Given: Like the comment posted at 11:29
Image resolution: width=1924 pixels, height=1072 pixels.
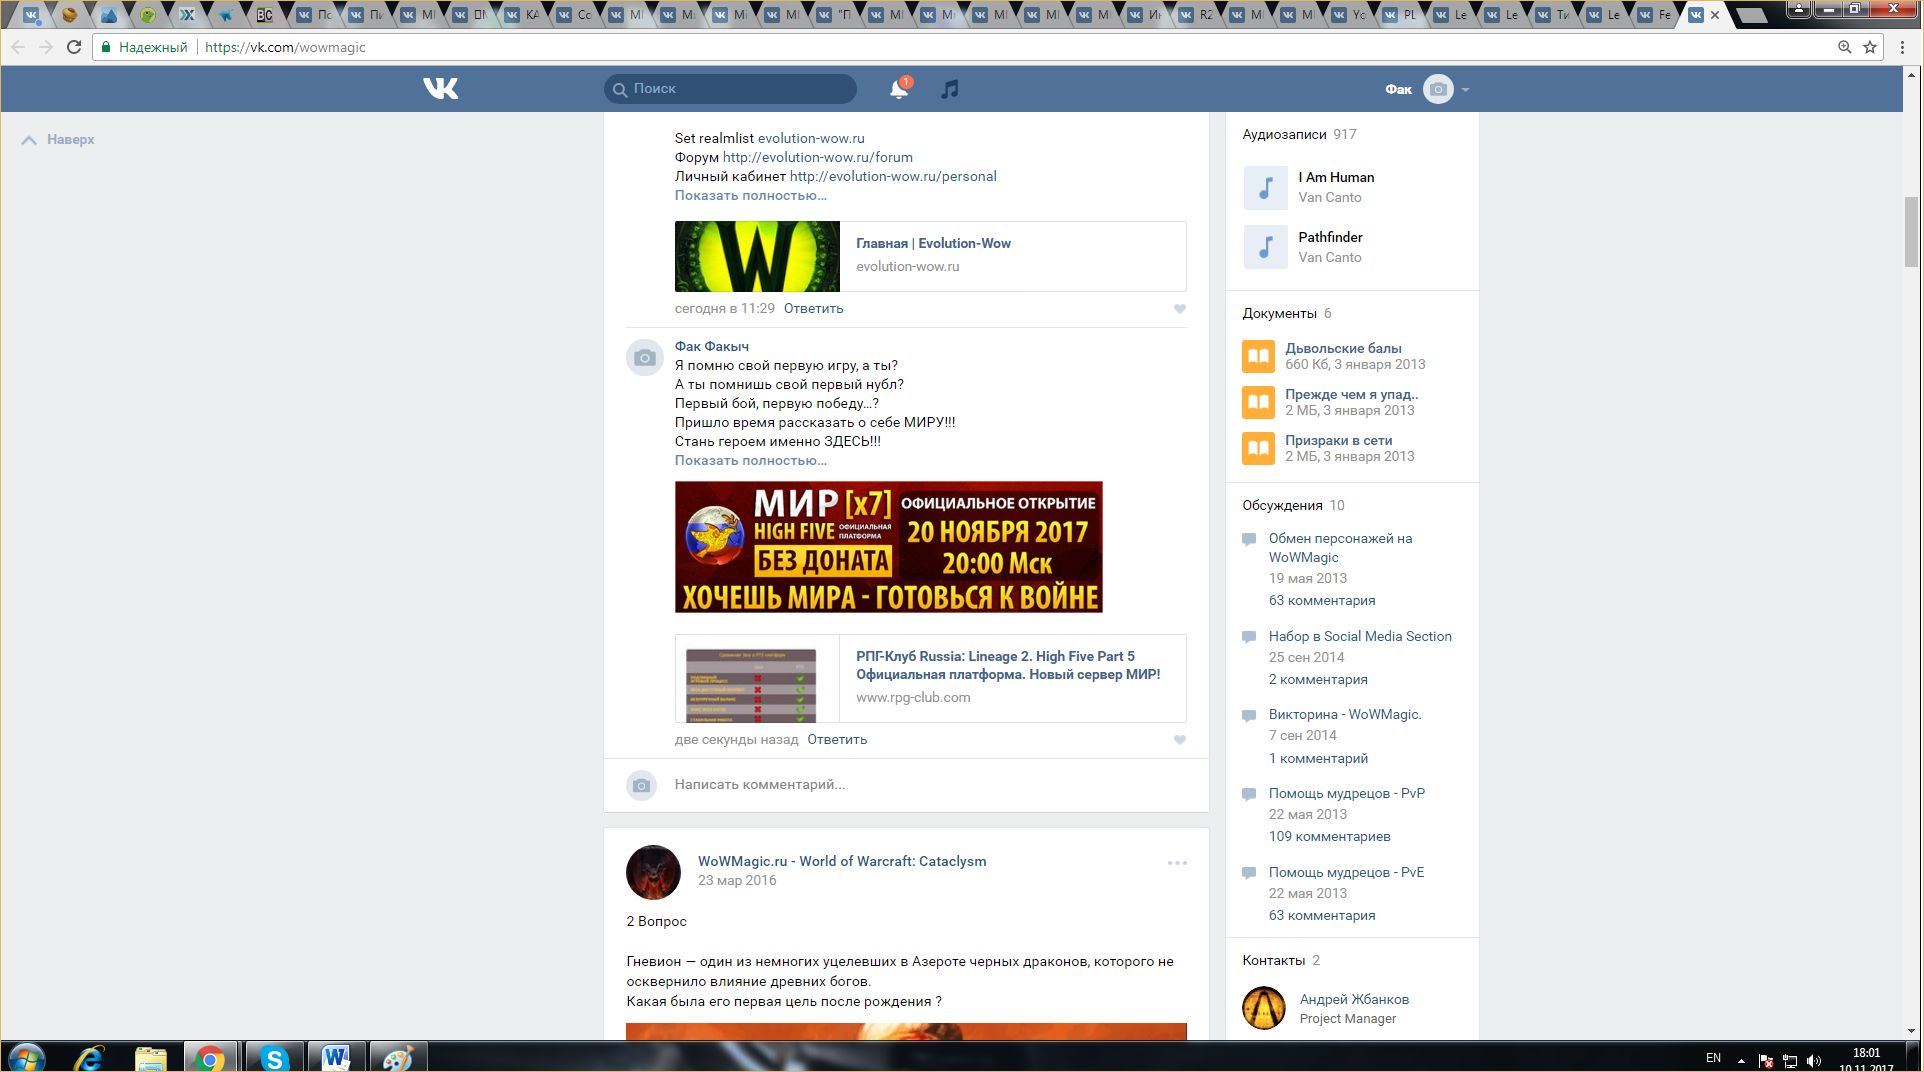Looking at the screenshot, I should 1180,309.
